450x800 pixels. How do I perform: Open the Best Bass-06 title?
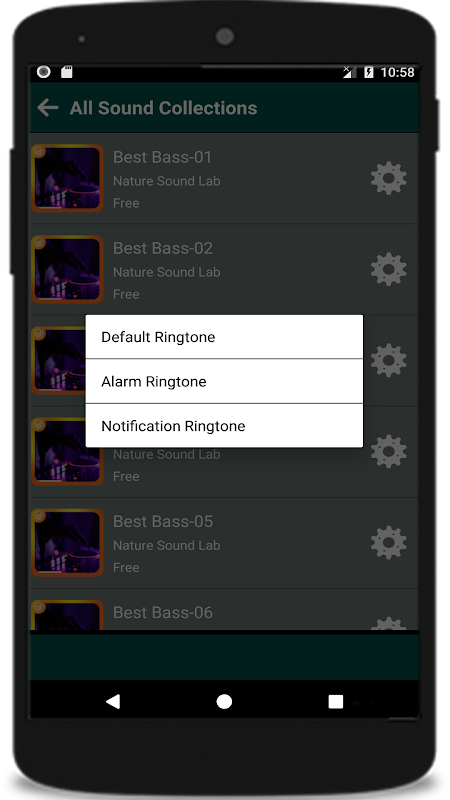pos(163,612)
